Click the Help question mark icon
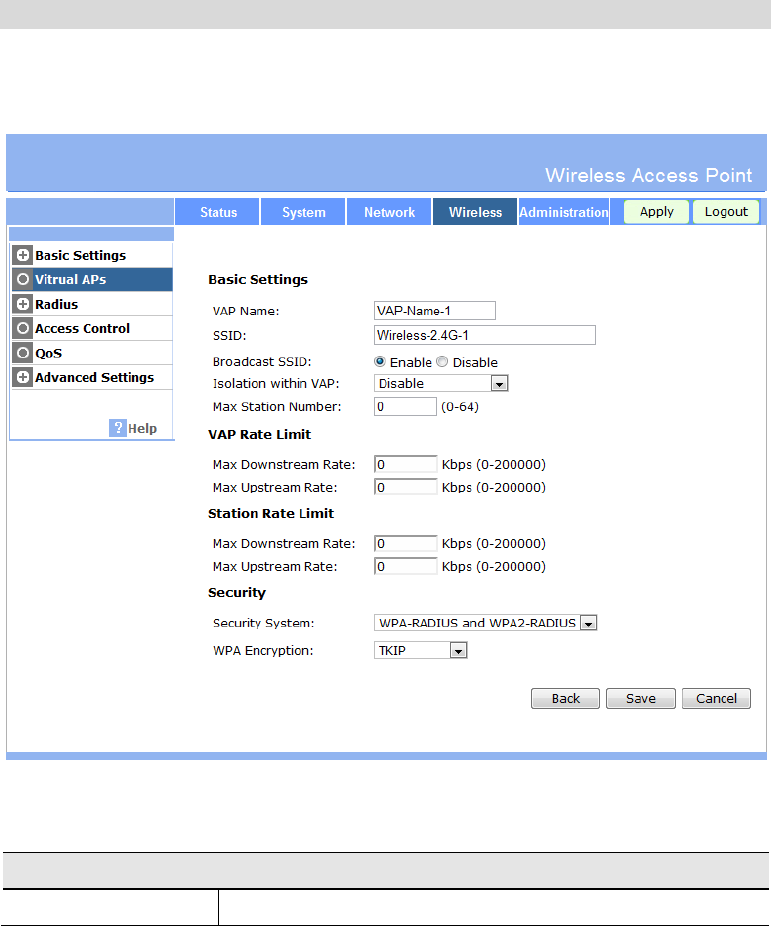 pyautogui.click(x=117, y=428)
